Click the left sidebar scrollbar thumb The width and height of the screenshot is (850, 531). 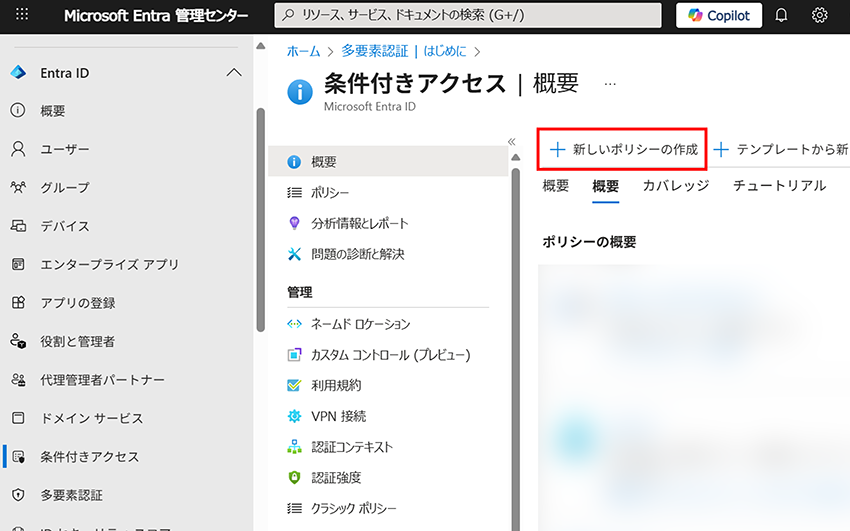pos(261,219)
